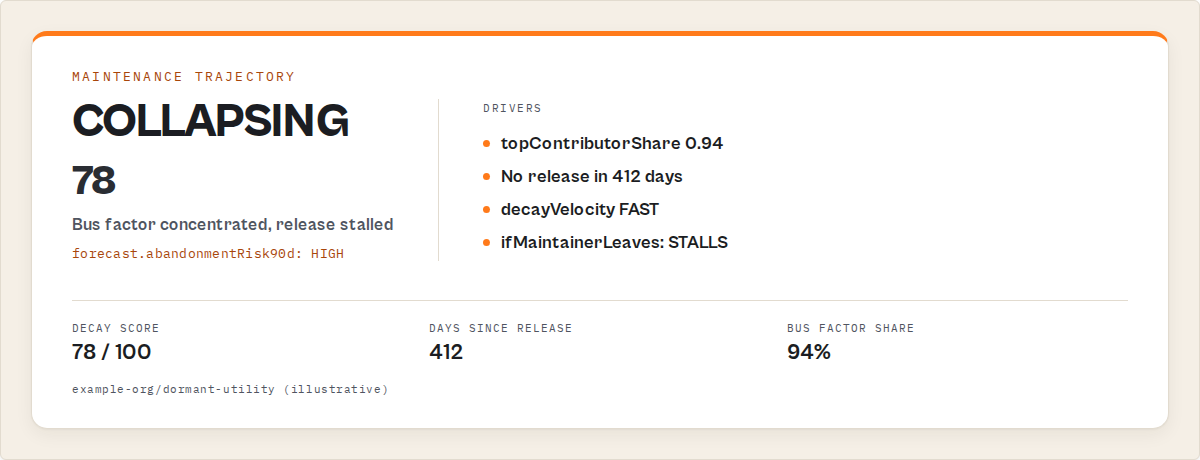Screen dimensions: 1200x460
Task: Click forecast.abandonmentRisk90d: HIGH code line
Action: (x=208, y=253)
